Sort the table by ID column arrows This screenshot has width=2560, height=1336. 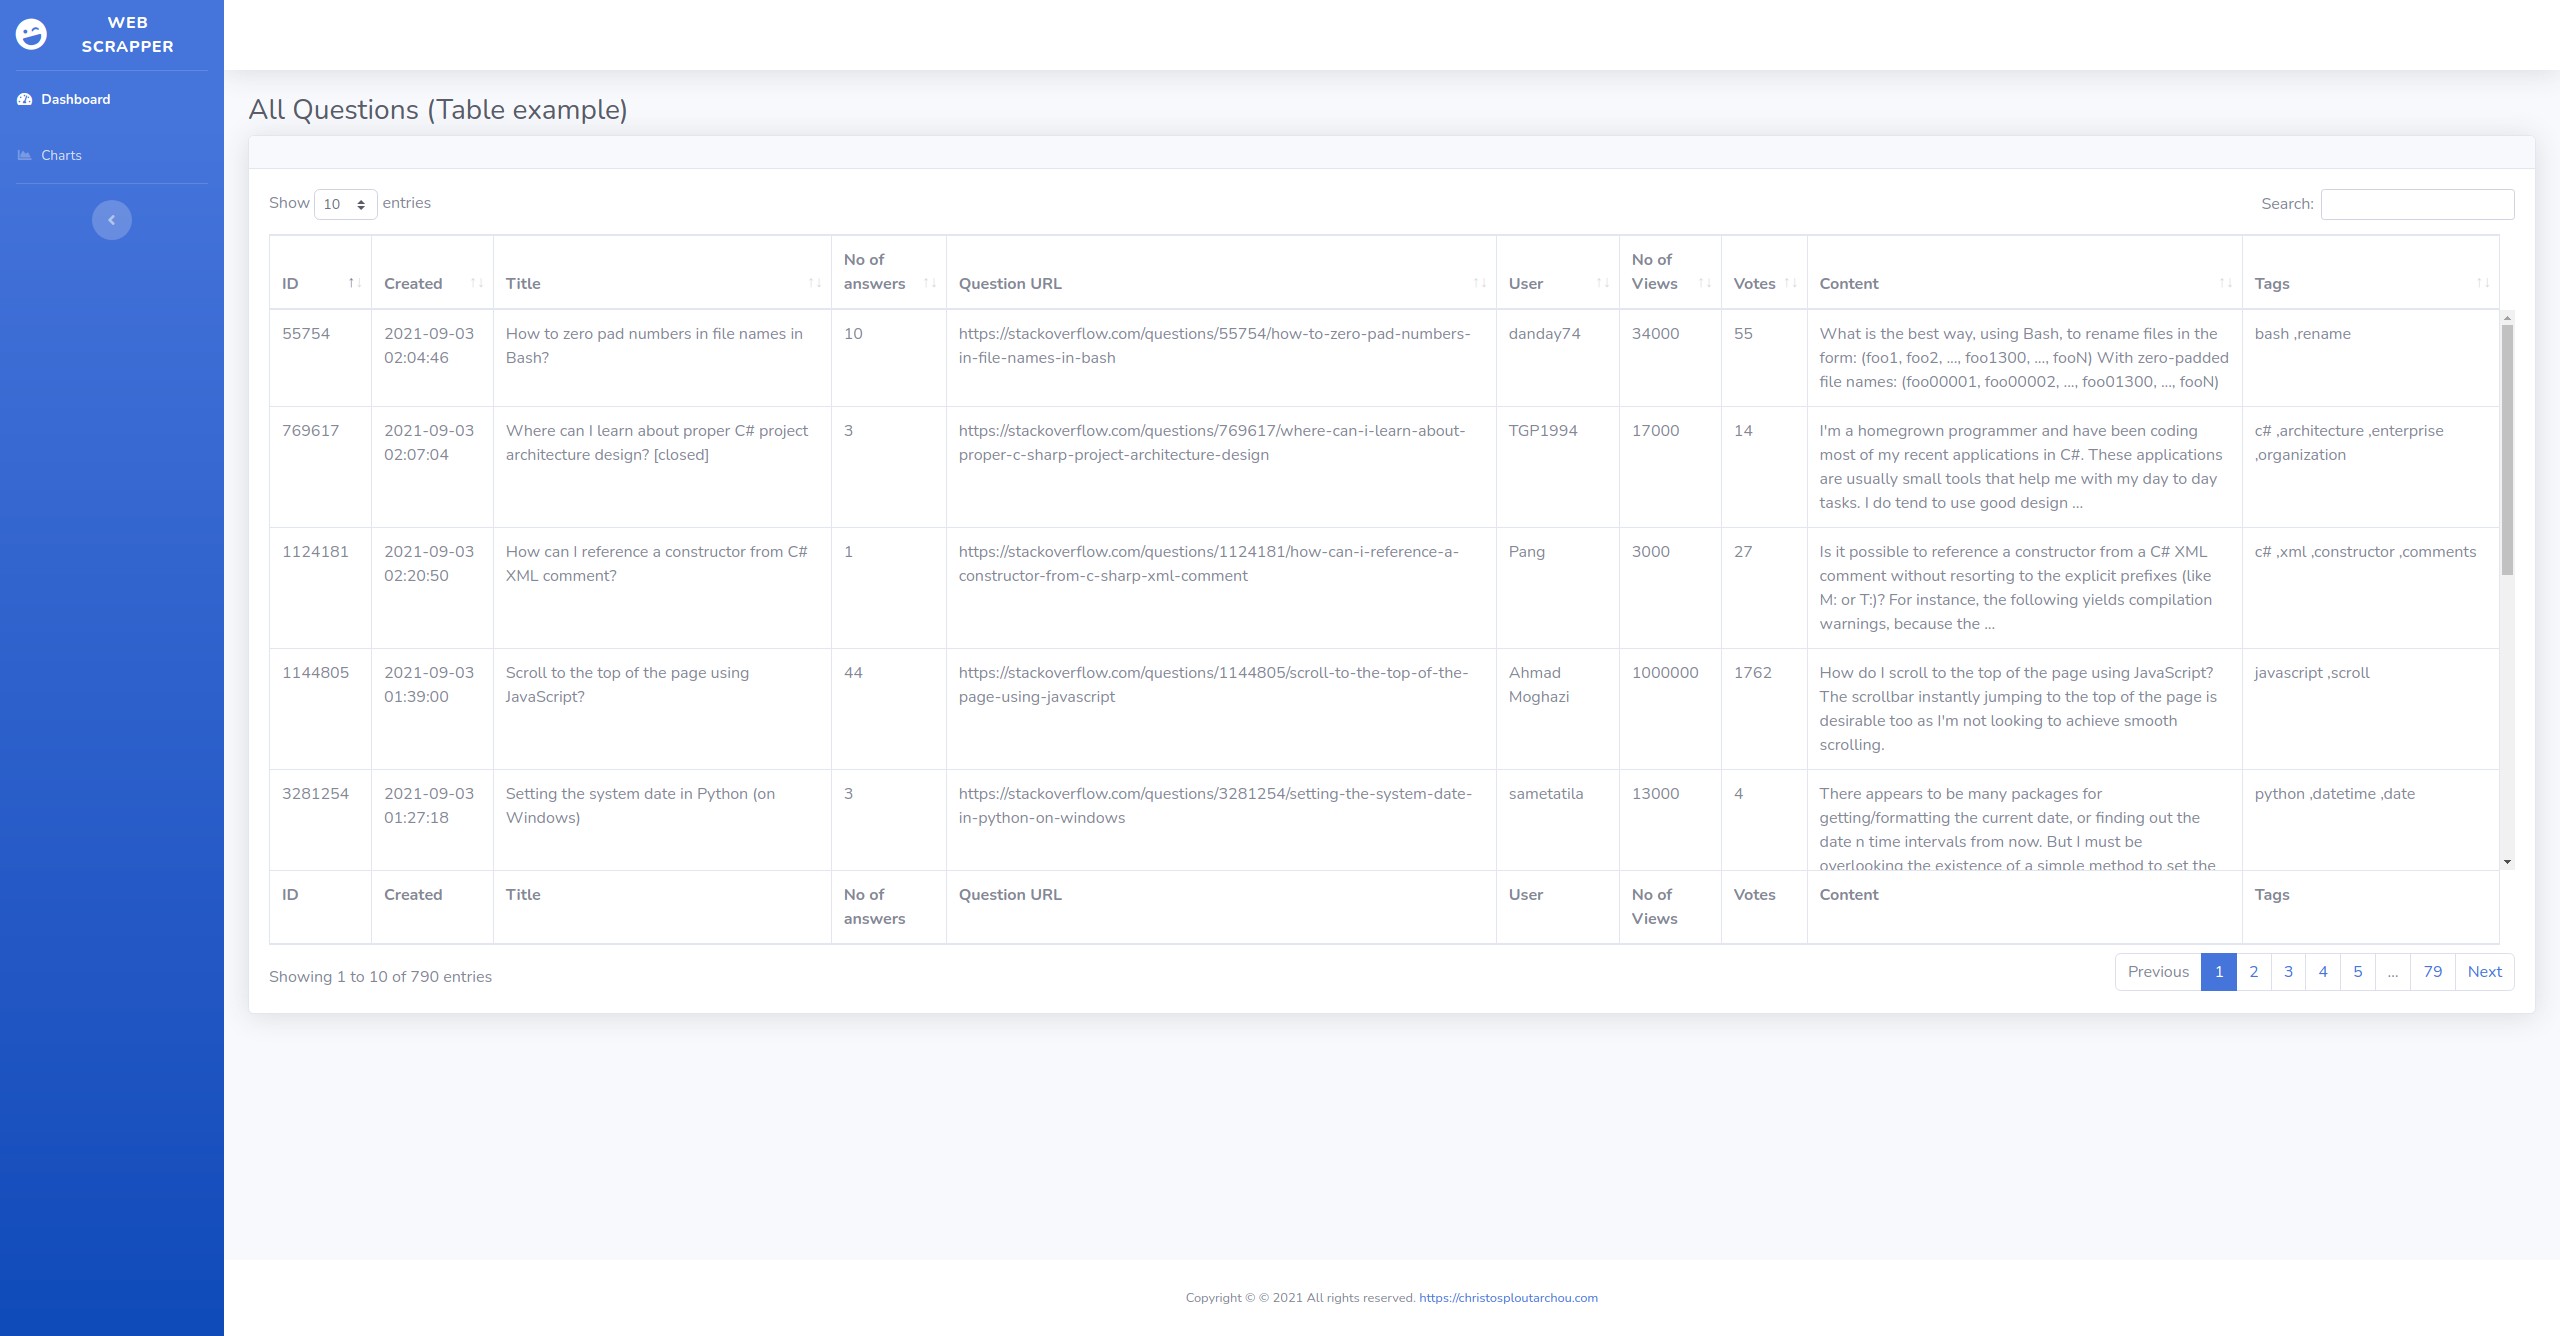(x=354, y=283)
